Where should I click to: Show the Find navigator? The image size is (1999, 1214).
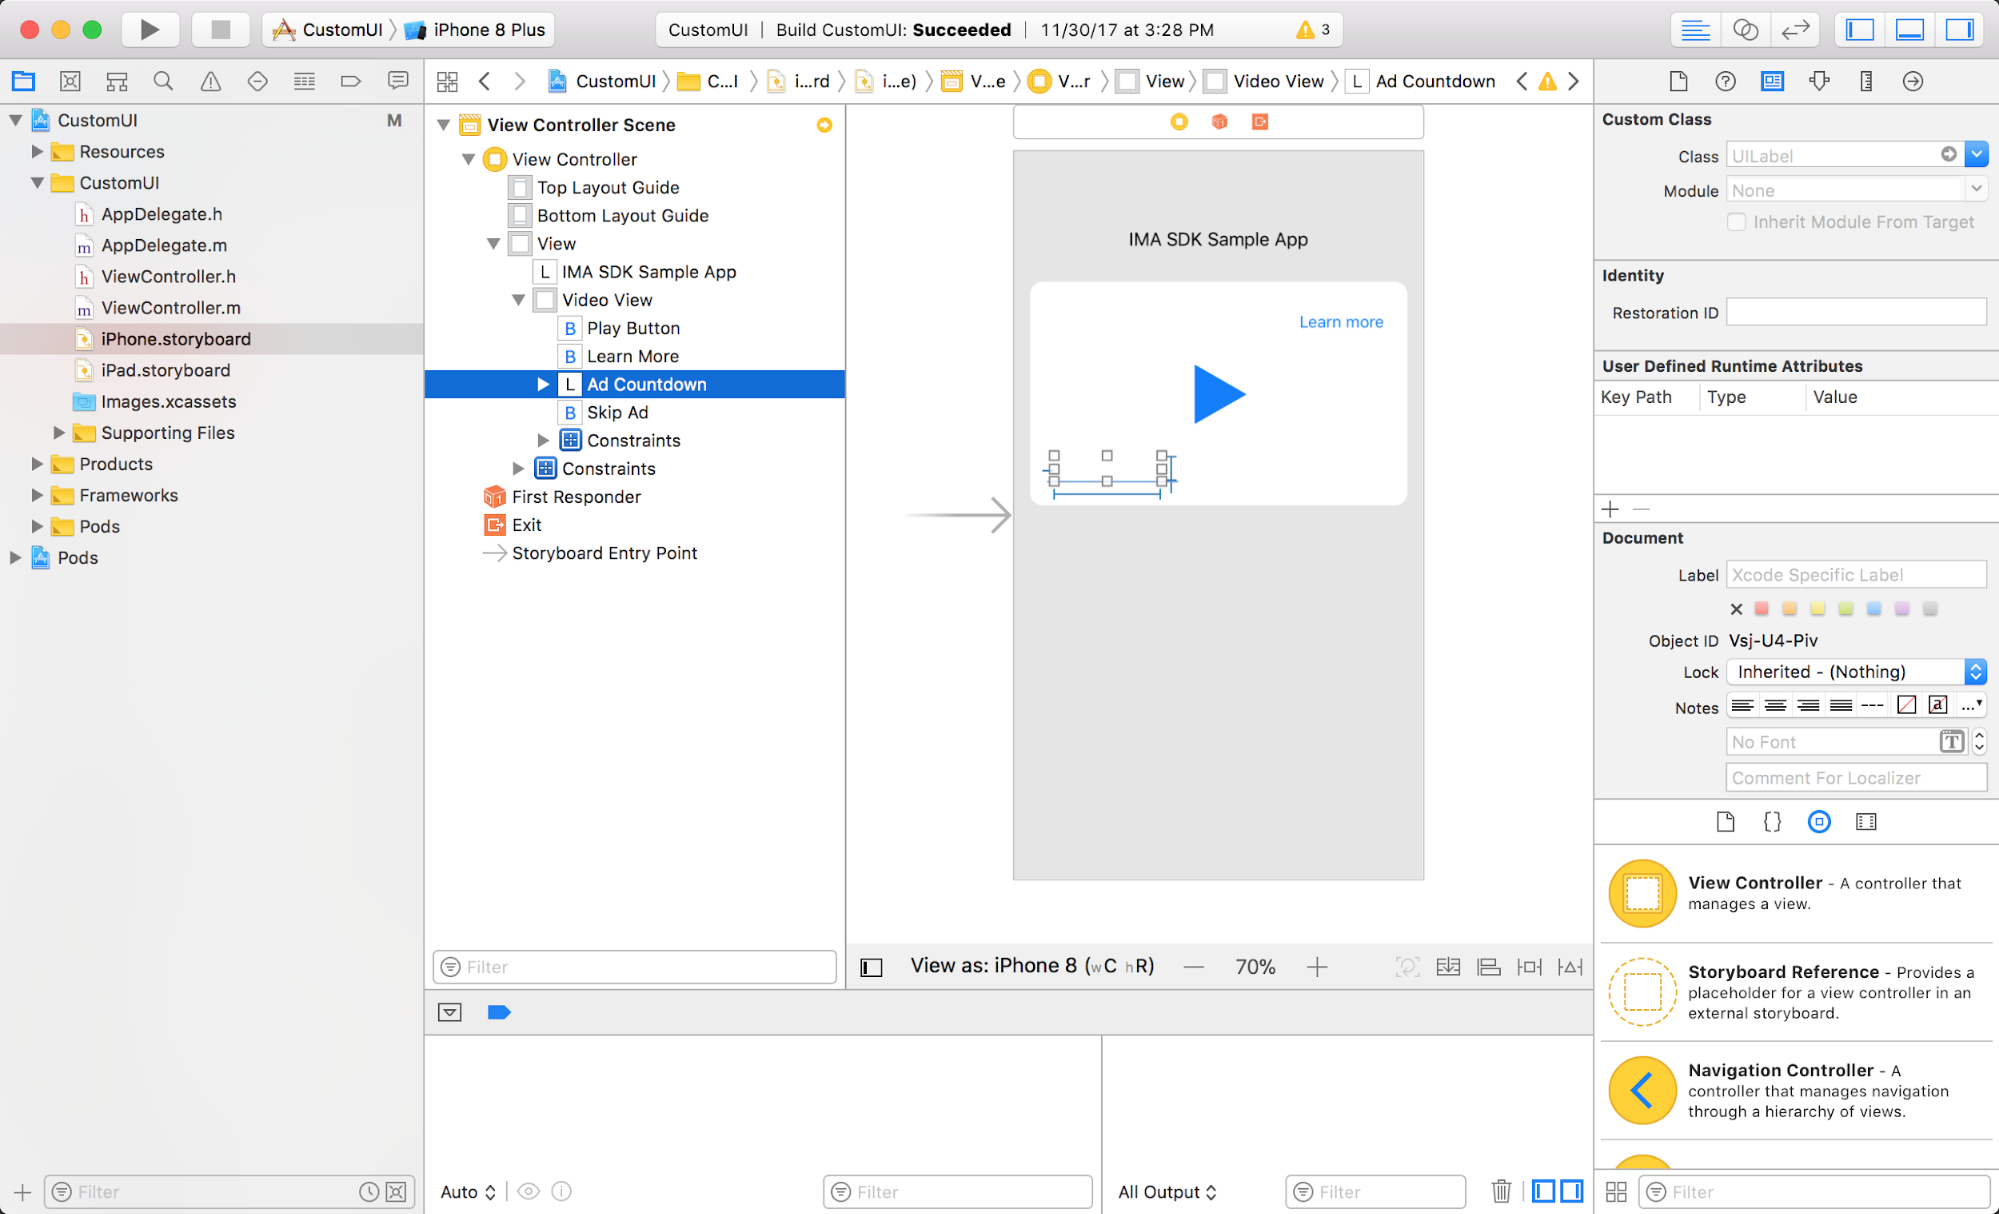(163, 81)
